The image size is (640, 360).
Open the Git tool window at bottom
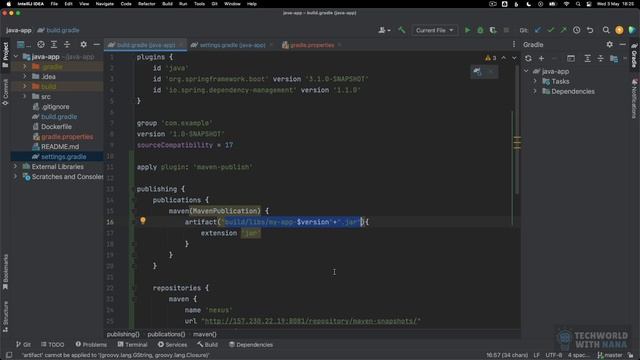23,344
